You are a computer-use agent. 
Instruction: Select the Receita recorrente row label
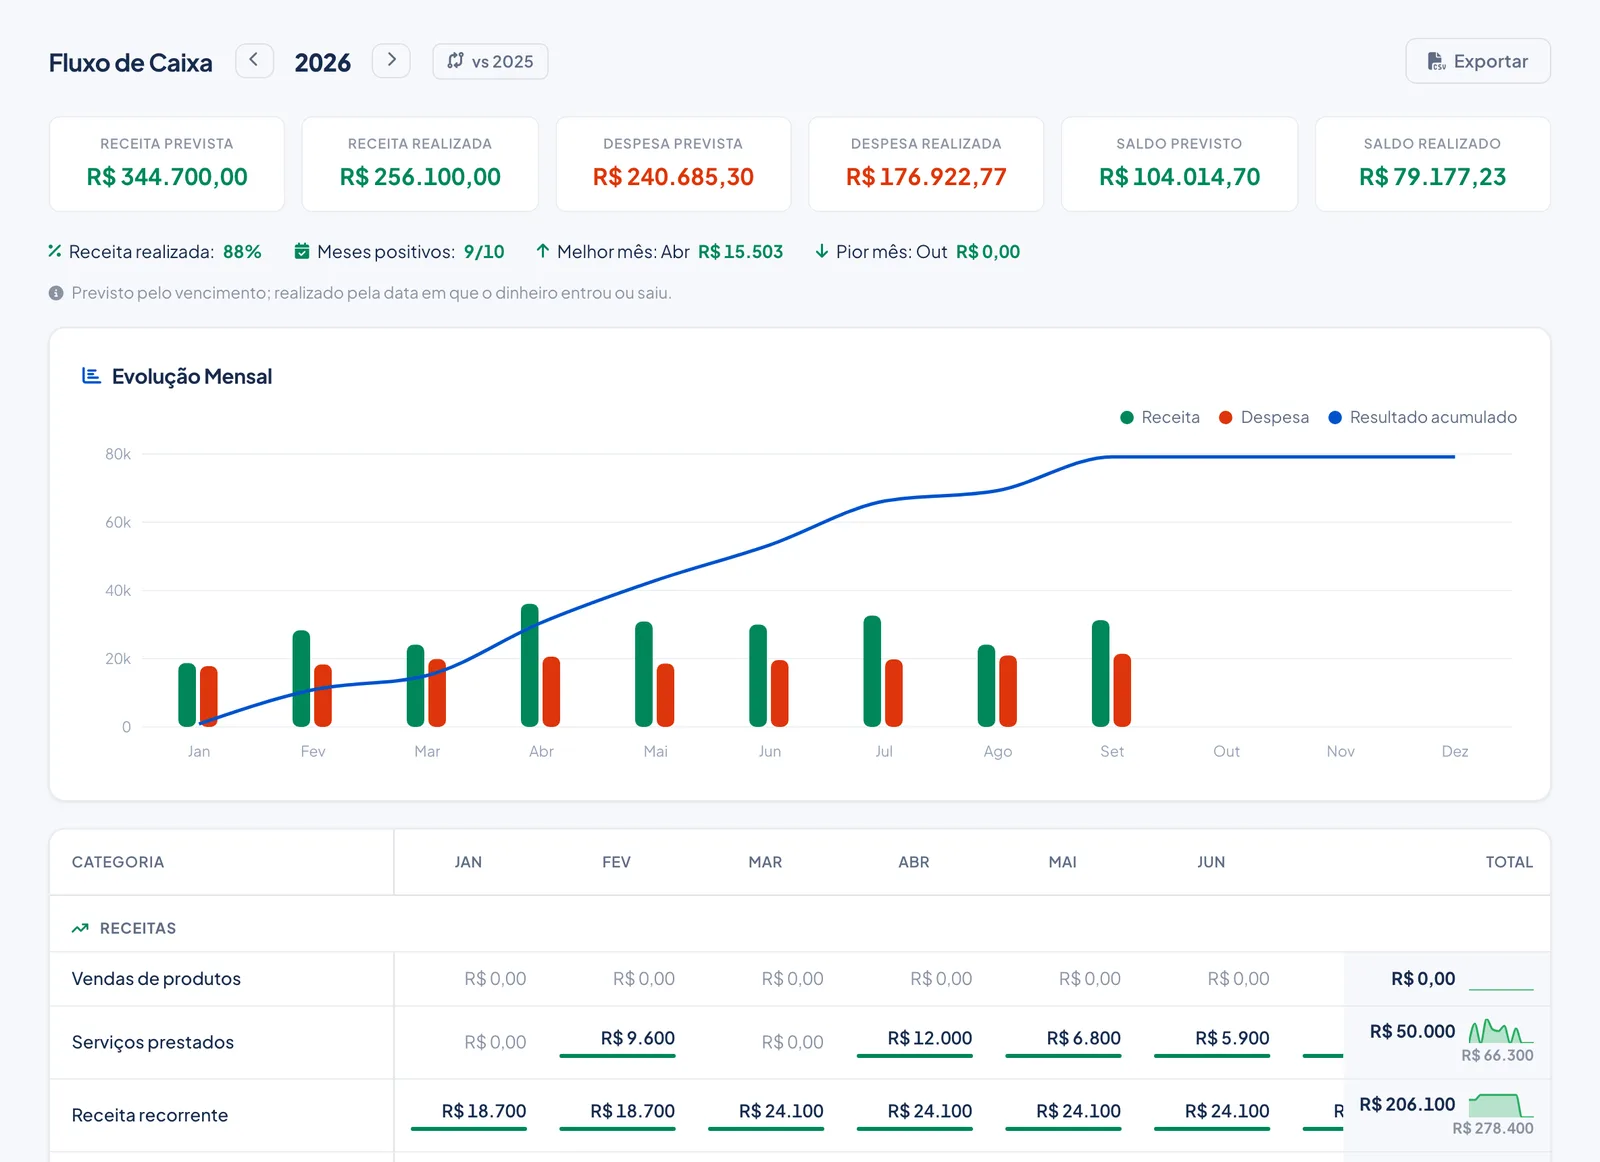(x=150, y=1115)
